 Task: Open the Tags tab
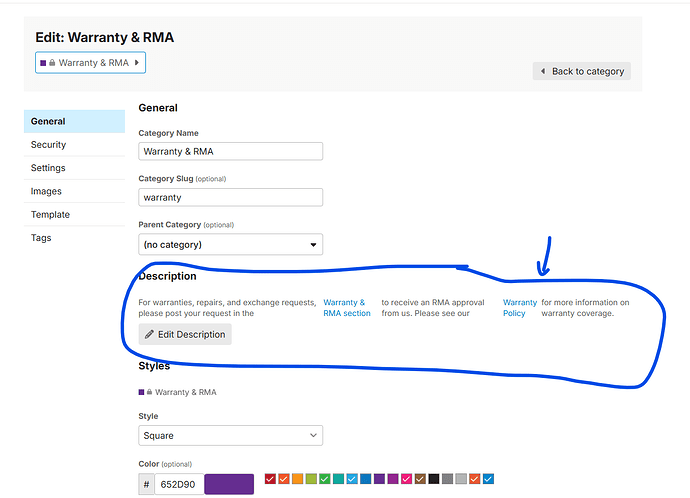point(74,238)
